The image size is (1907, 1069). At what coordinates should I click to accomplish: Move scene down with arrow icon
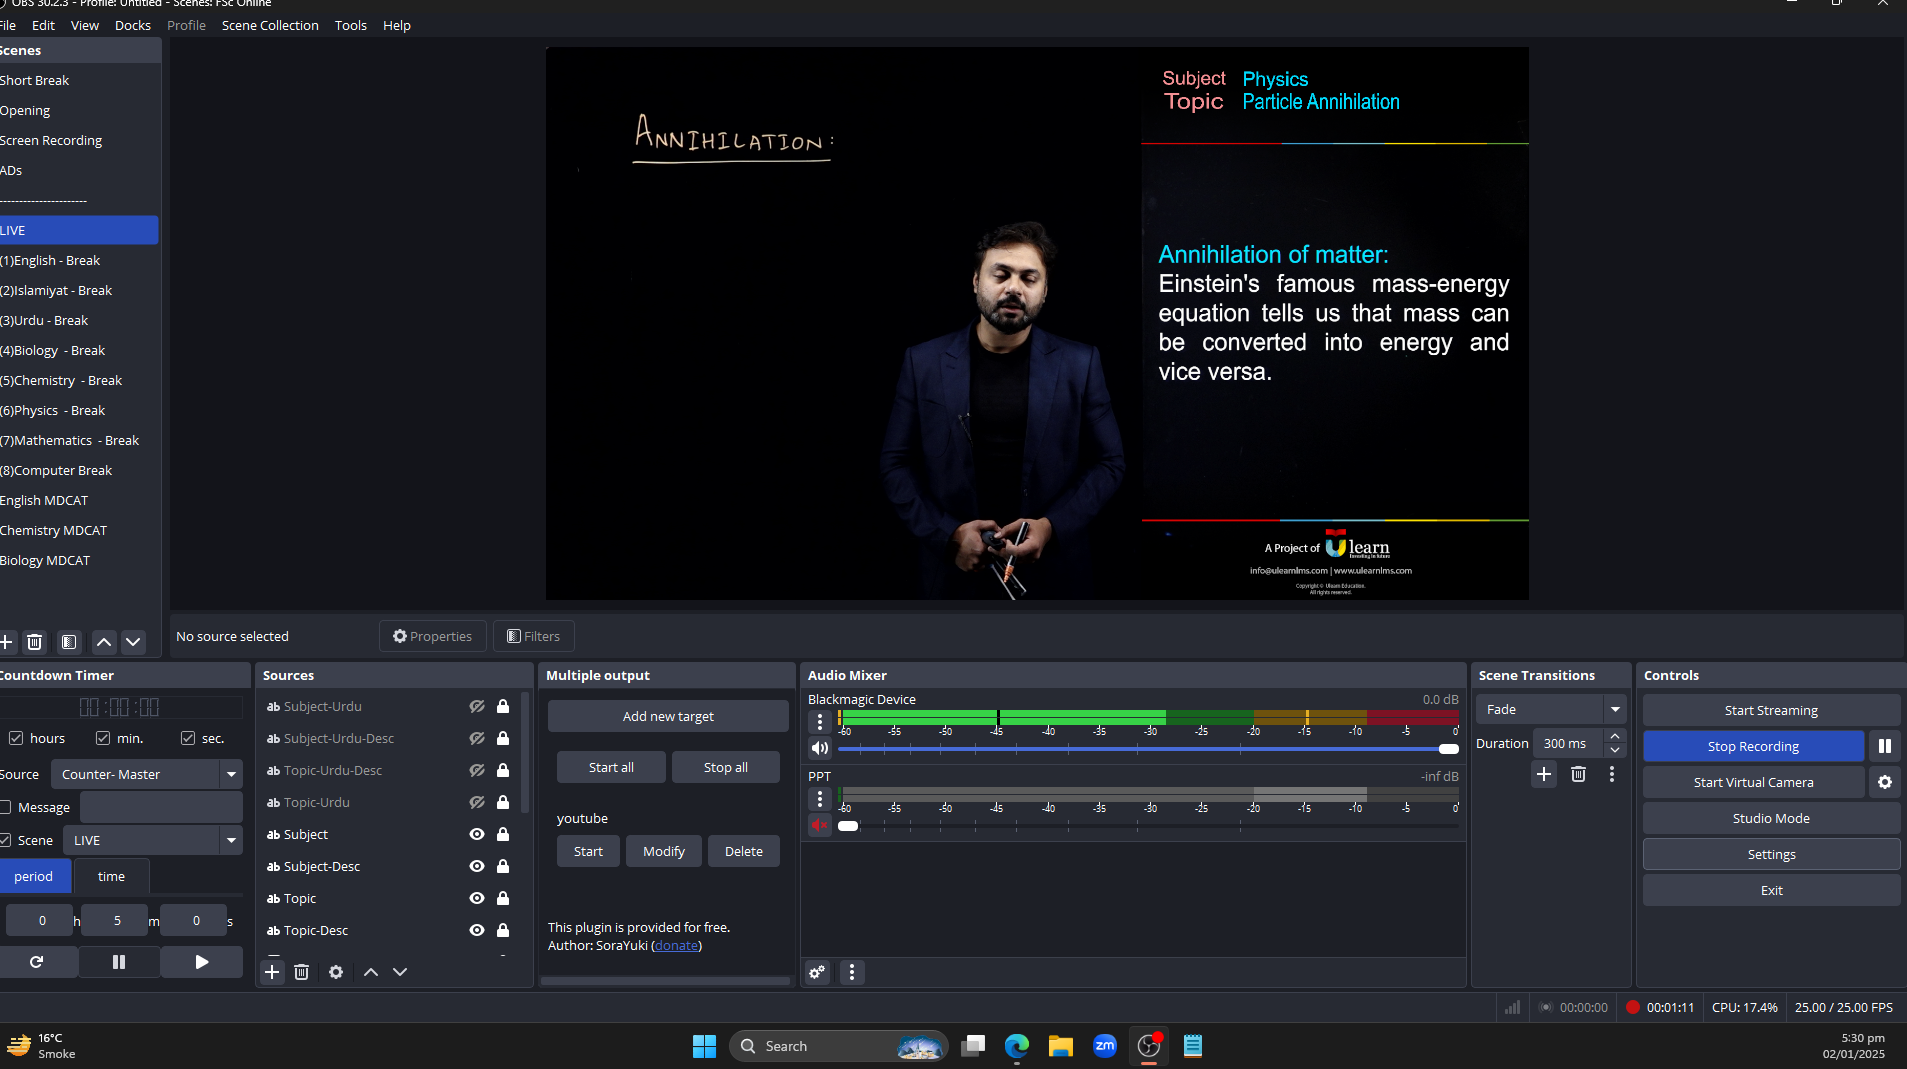tap(133, 642)
